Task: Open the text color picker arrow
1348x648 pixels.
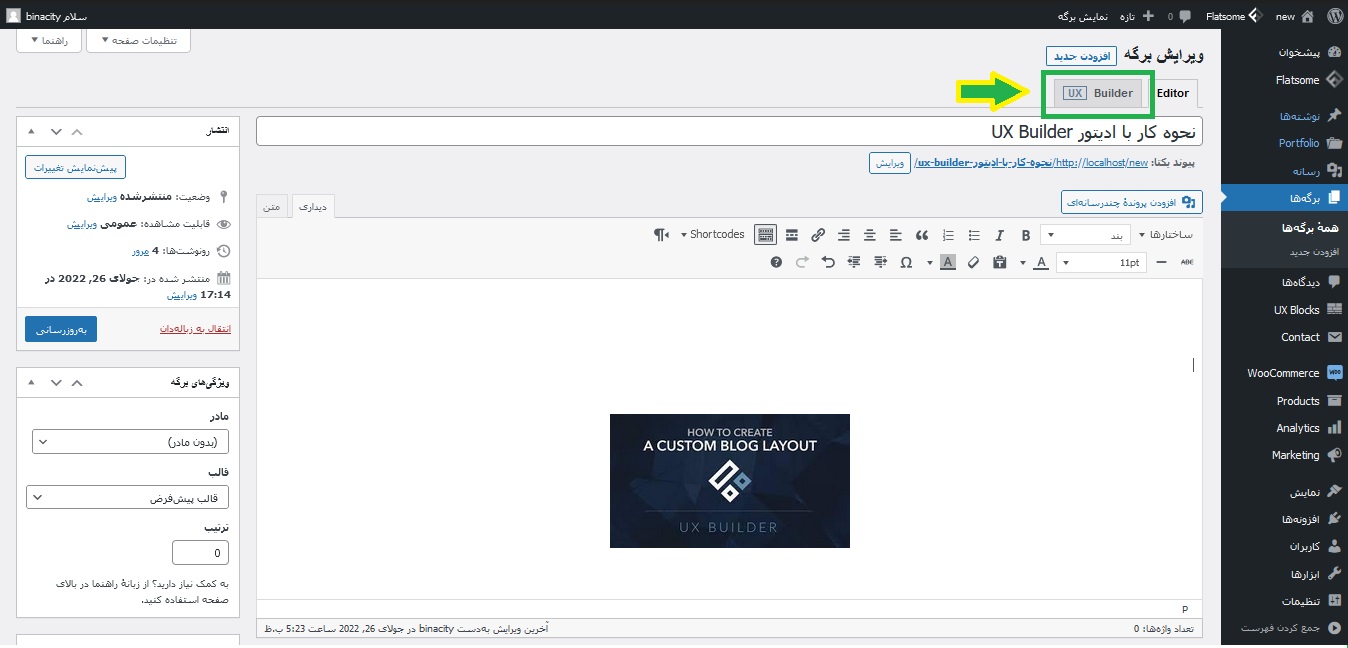Action: pyautogui.click(x=1022, y=262)
